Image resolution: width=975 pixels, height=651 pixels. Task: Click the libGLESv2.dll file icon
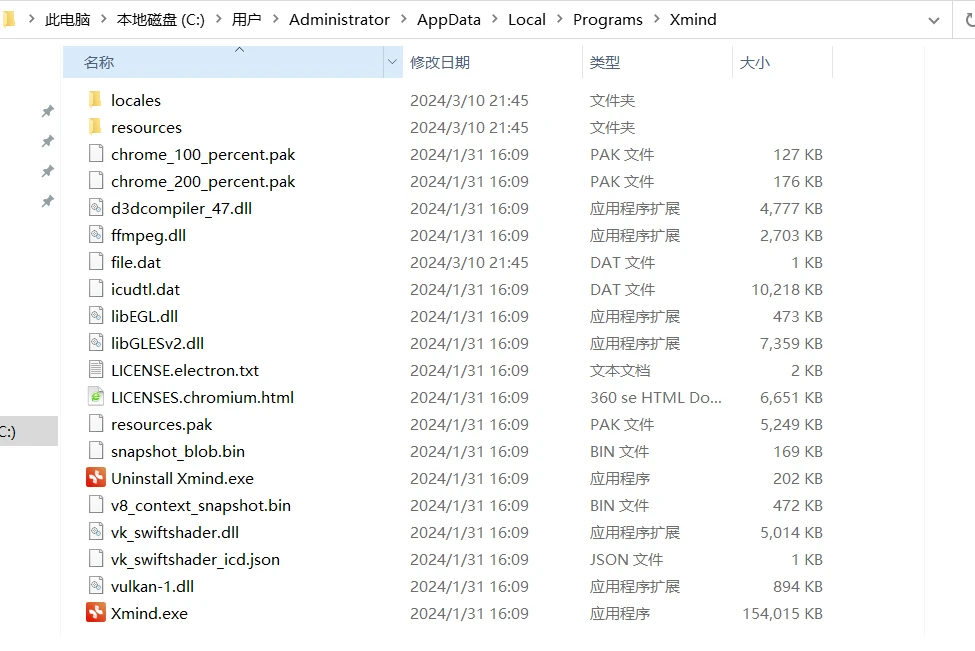click(x=96, y=343)
